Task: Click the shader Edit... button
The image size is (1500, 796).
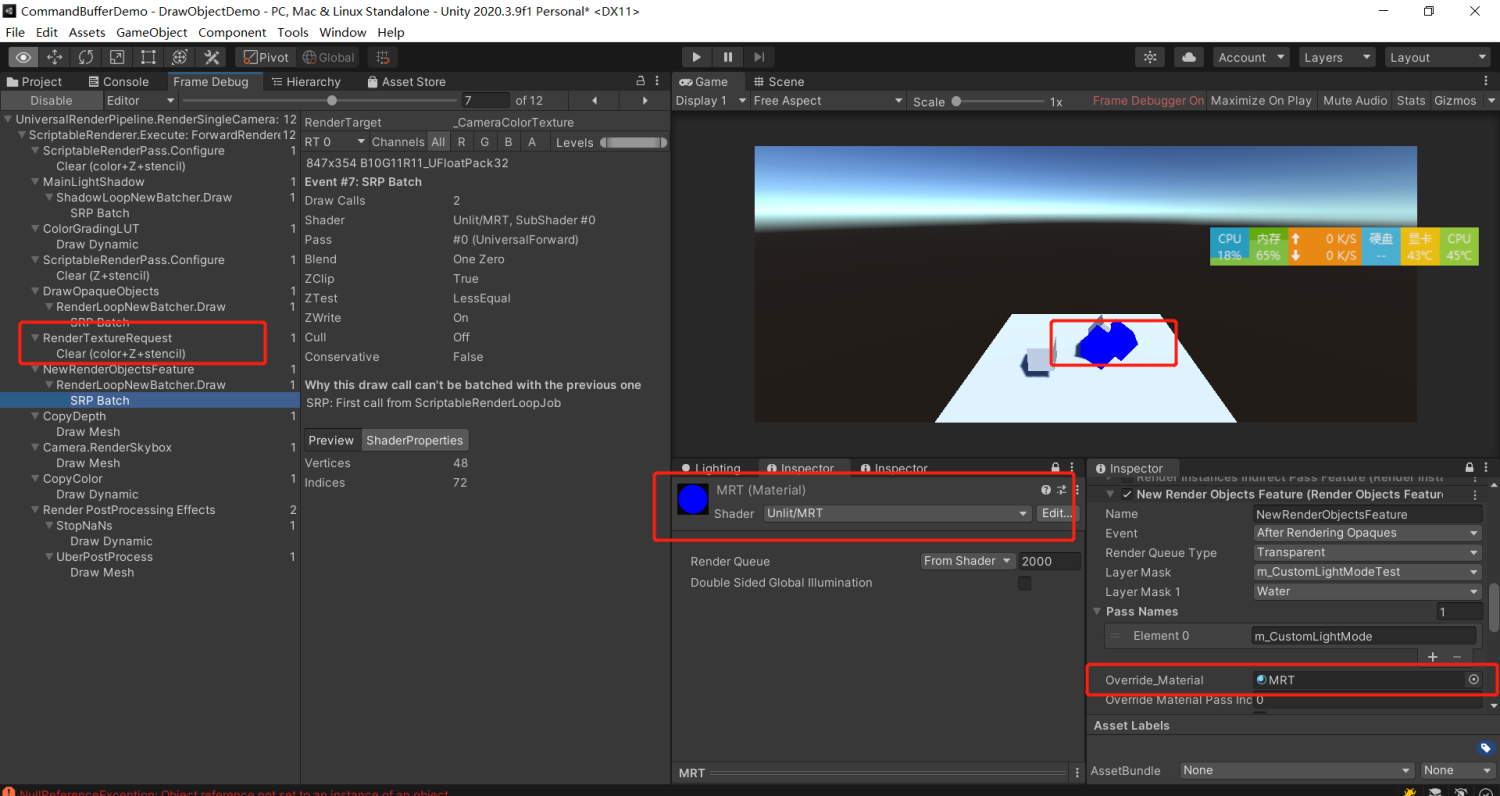Action: coord(1058,513)
